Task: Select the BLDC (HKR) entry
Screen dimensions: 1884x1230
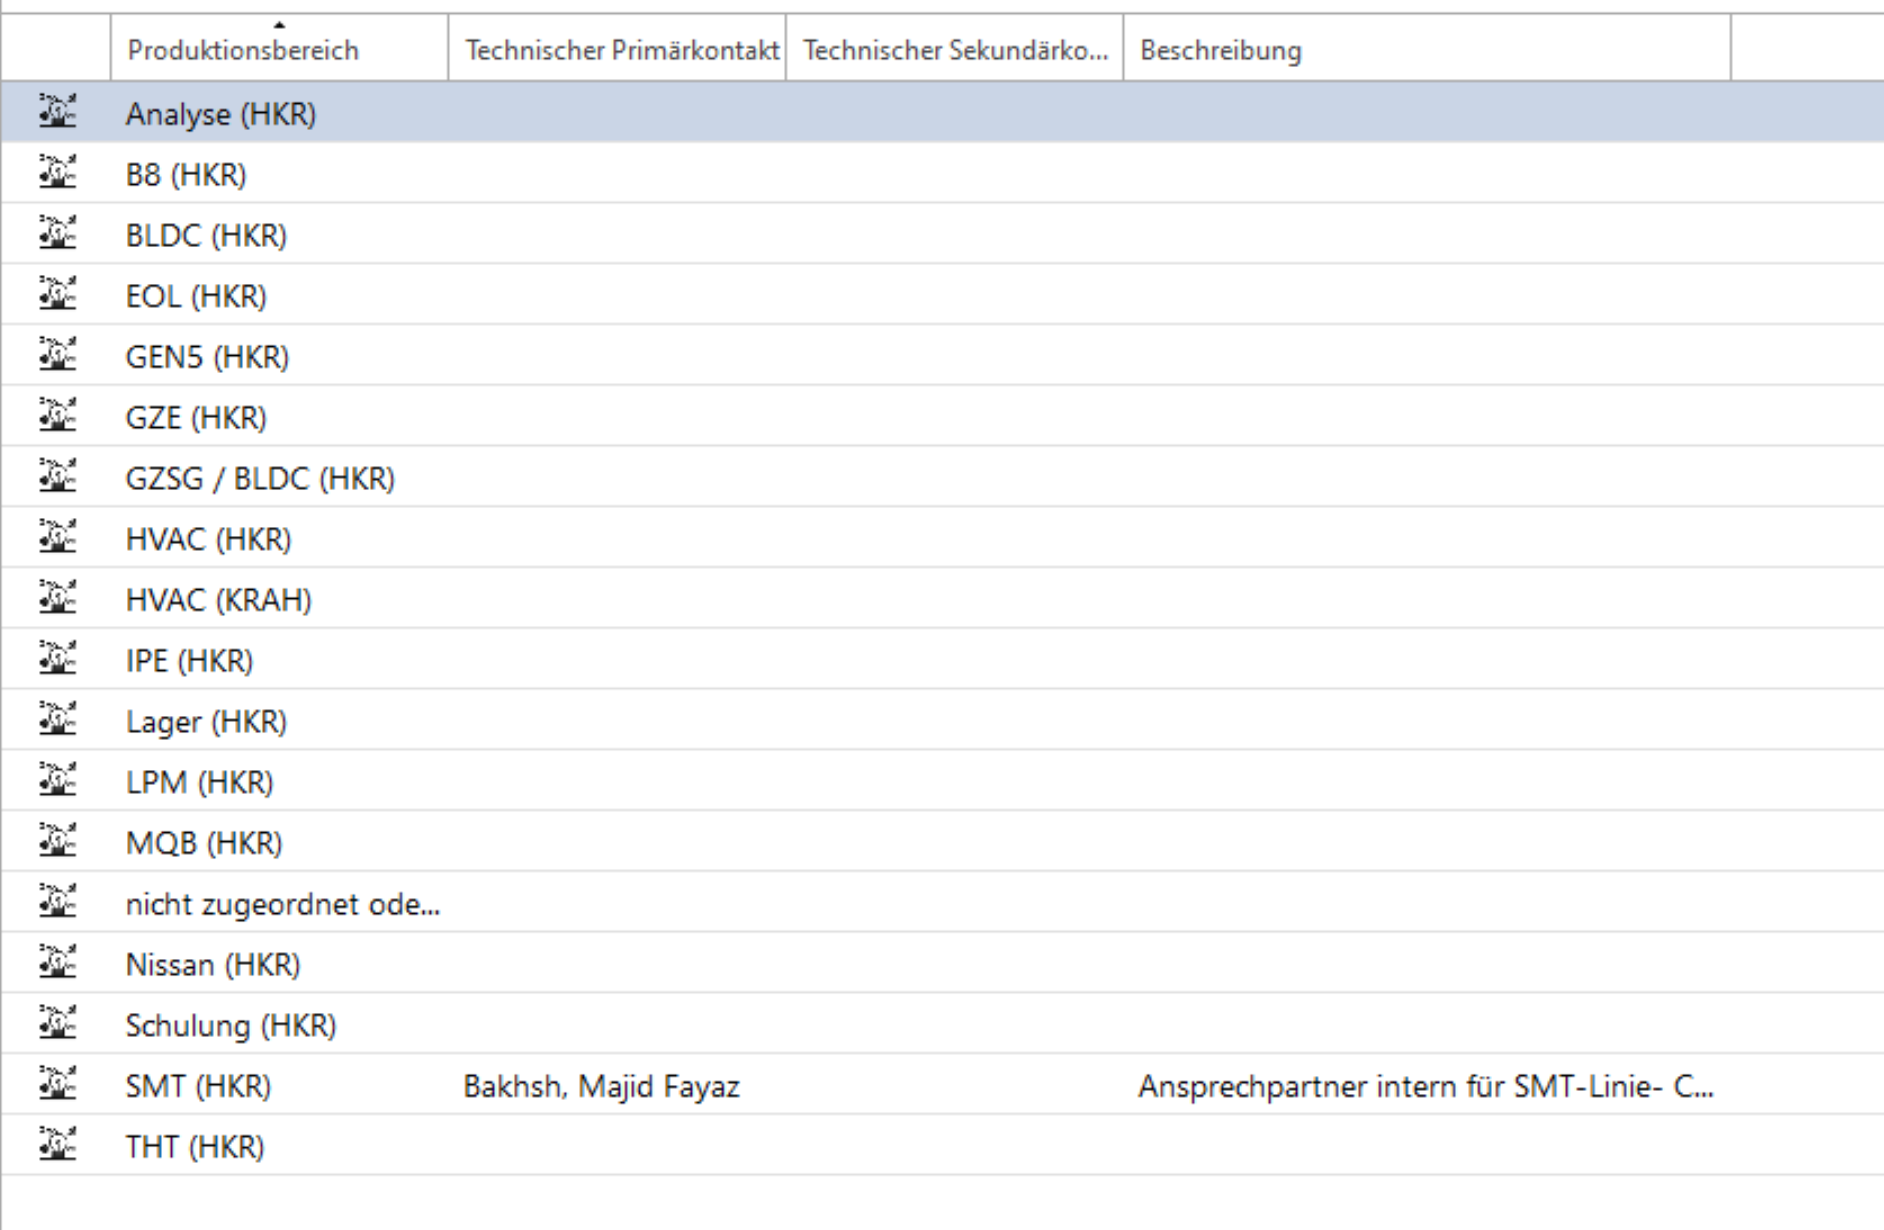Action: (x=206, y=236)
